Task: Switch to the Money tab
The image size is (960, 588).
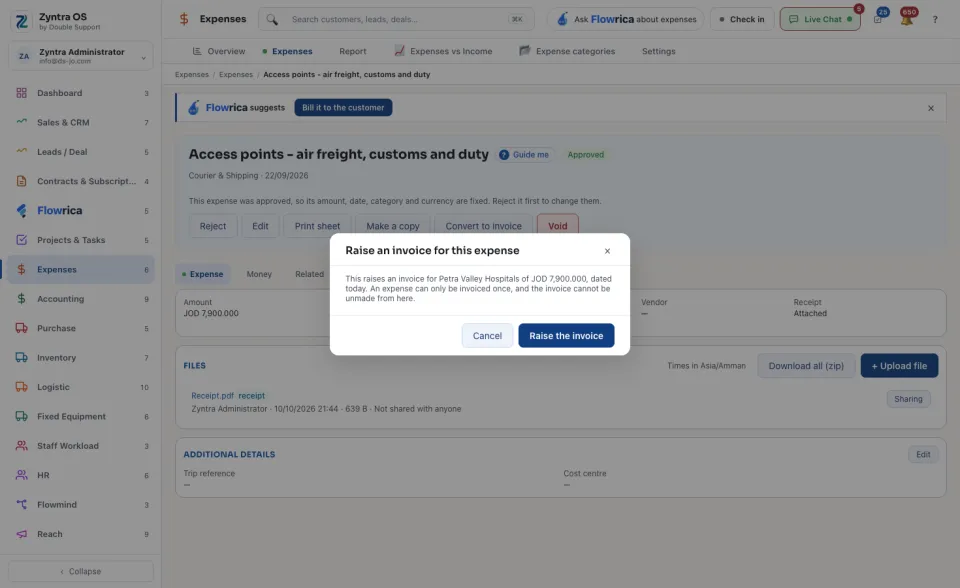Action: click(x=259, y=274)
